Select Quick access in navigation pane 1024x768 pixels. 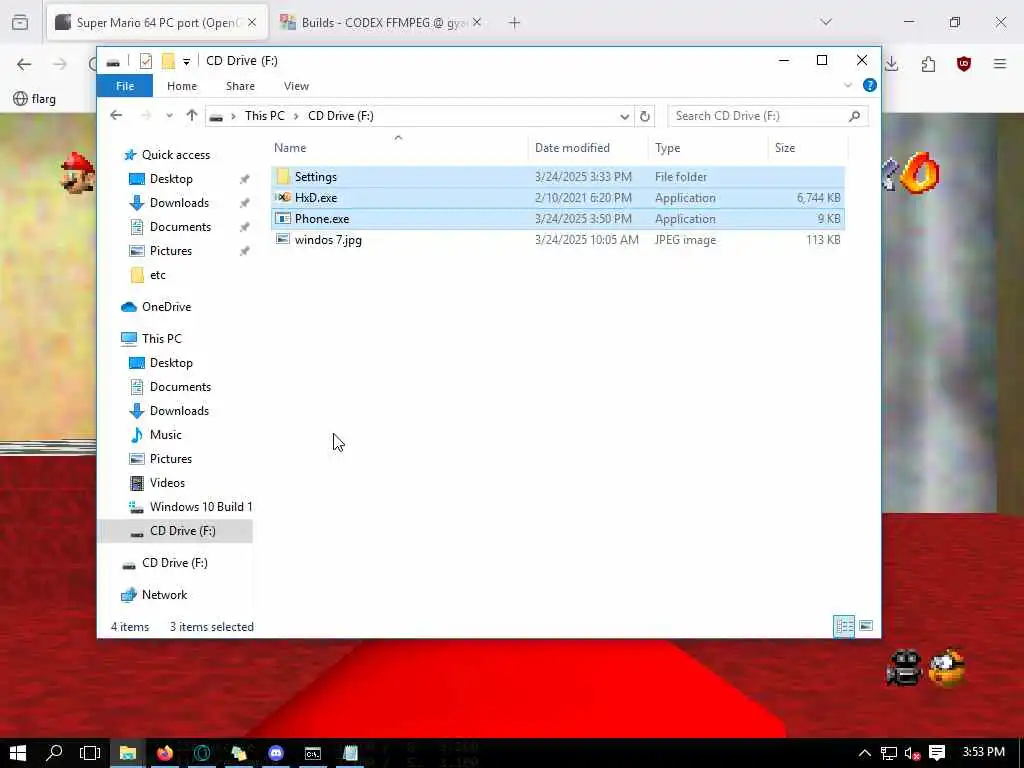176,155
